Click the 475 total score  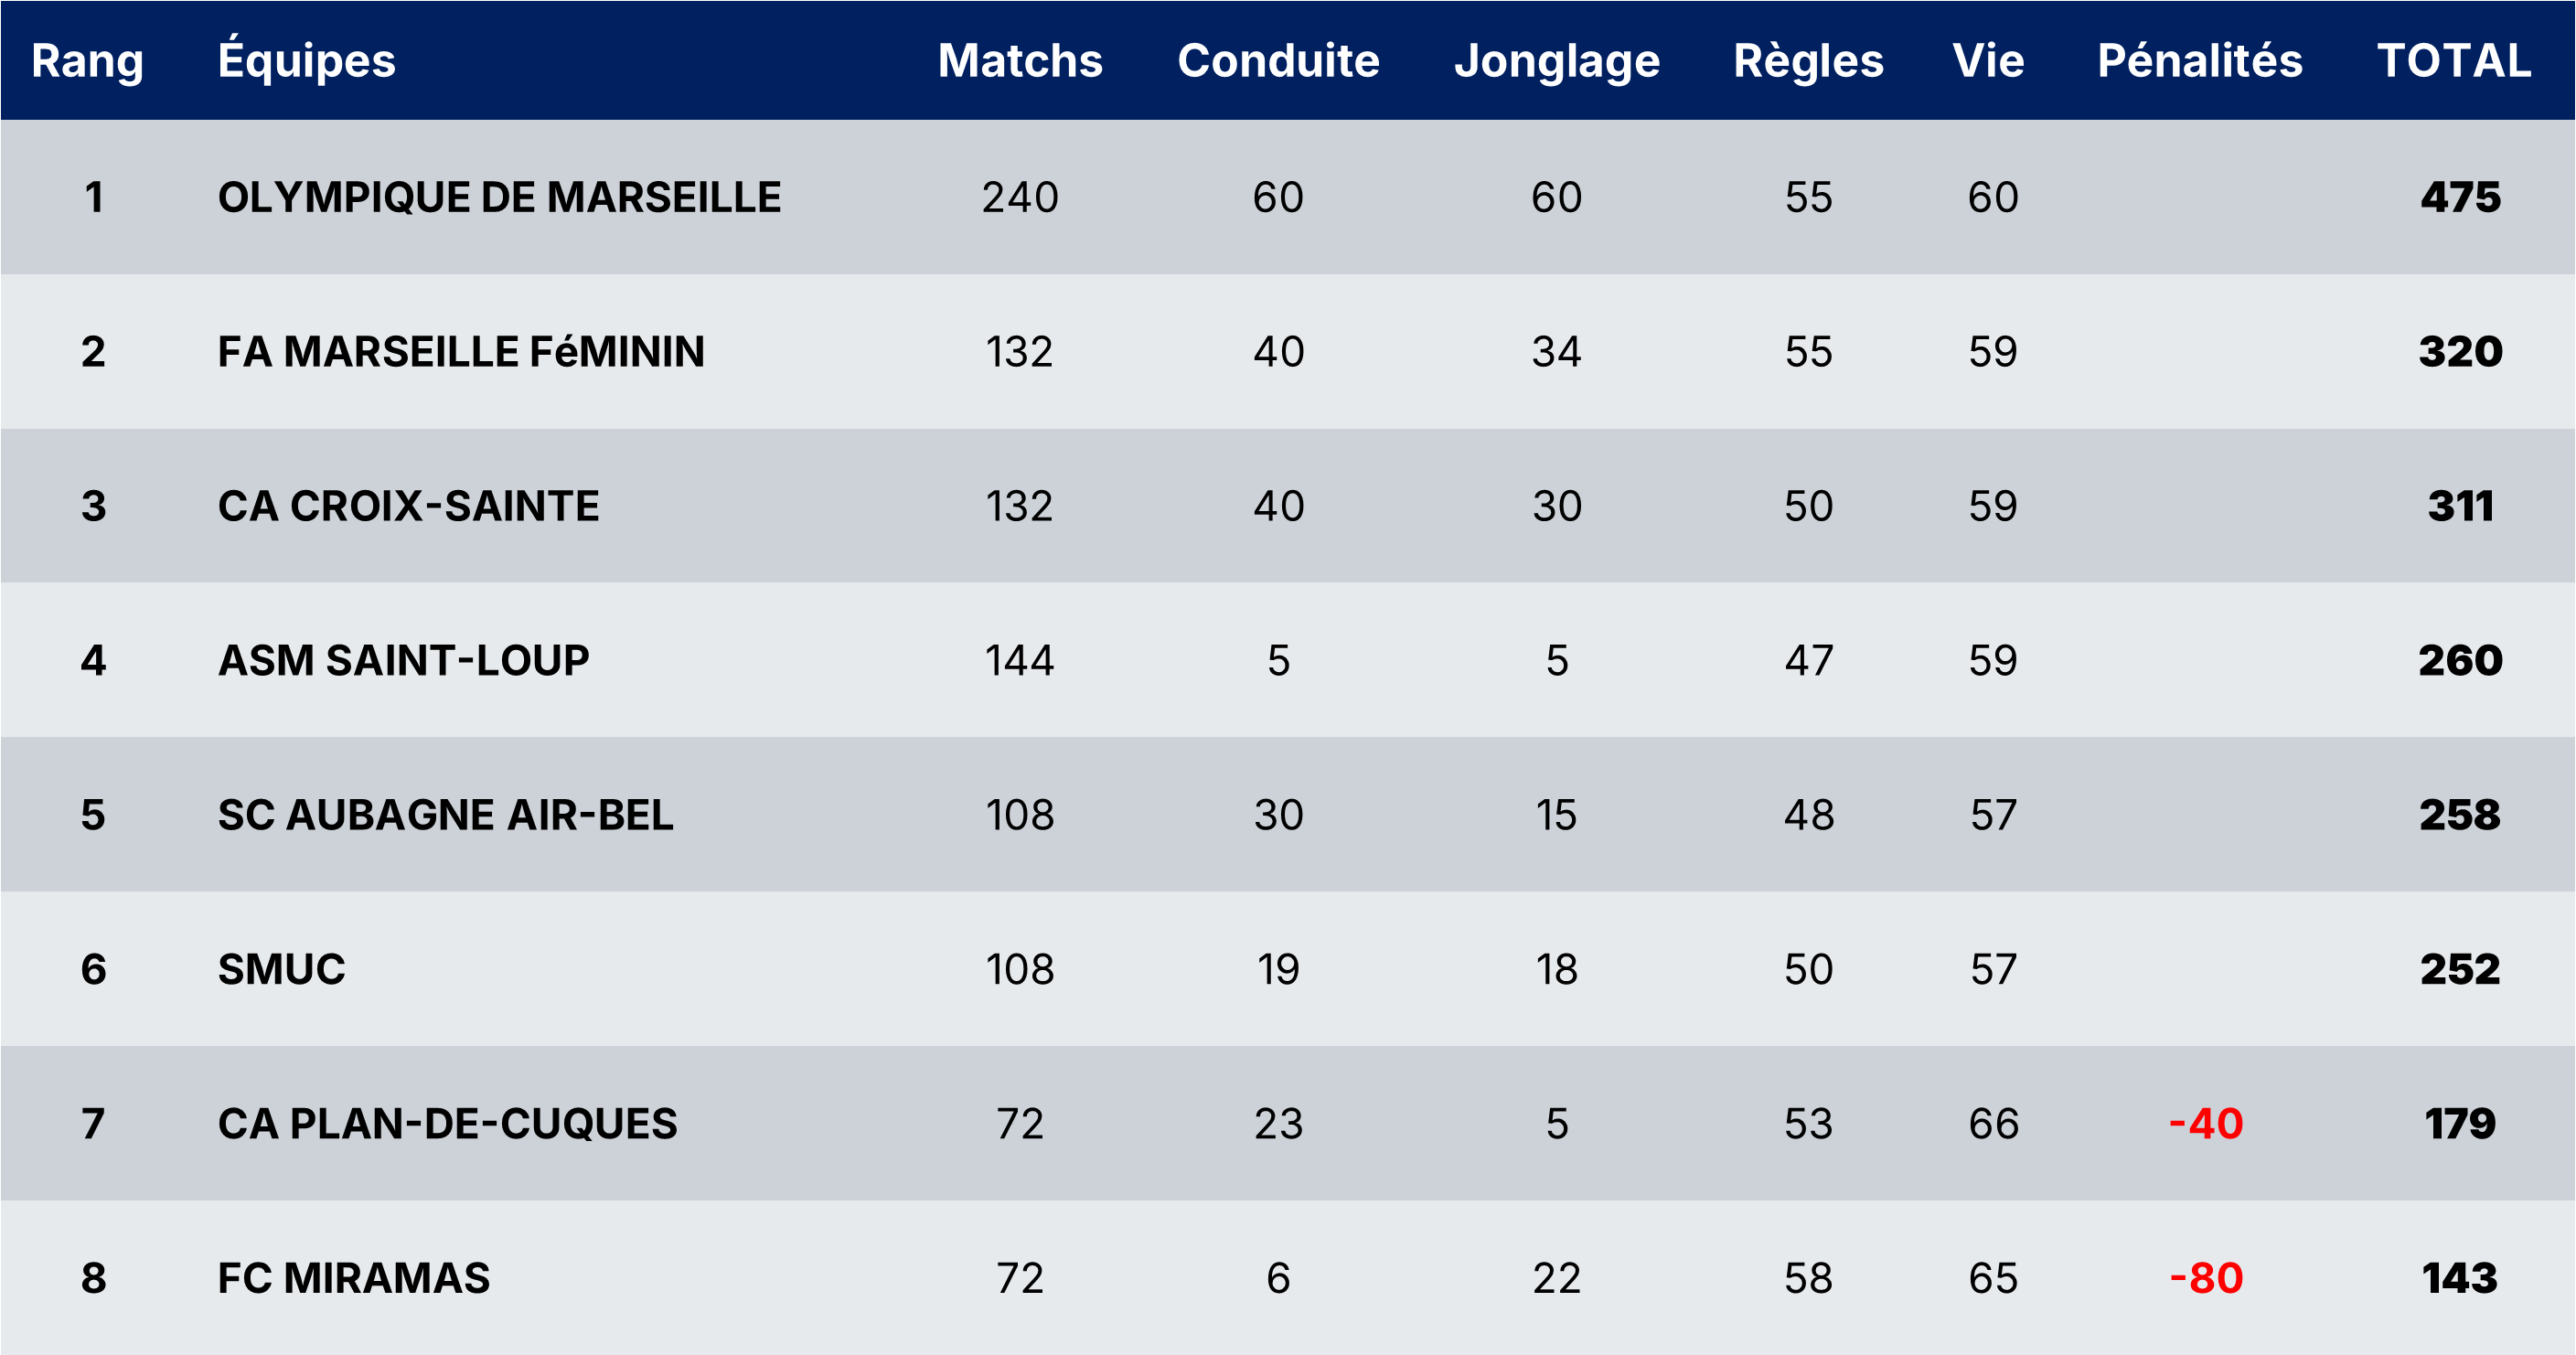pos(2460,197)
